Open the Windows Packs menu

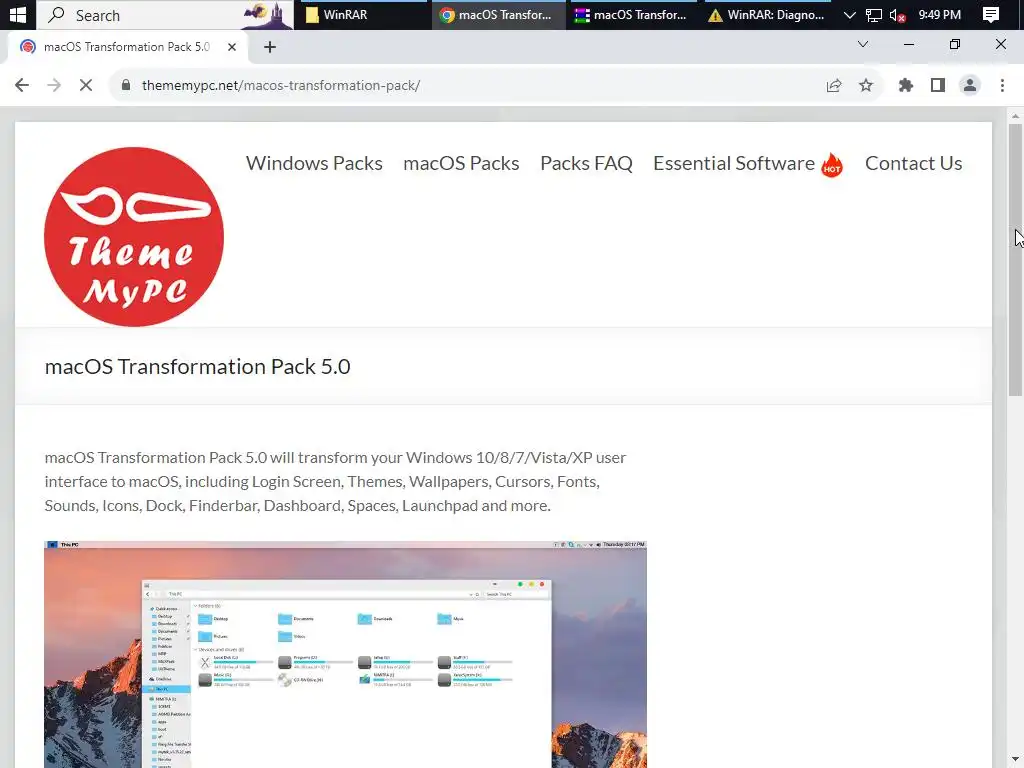point(314,163)
